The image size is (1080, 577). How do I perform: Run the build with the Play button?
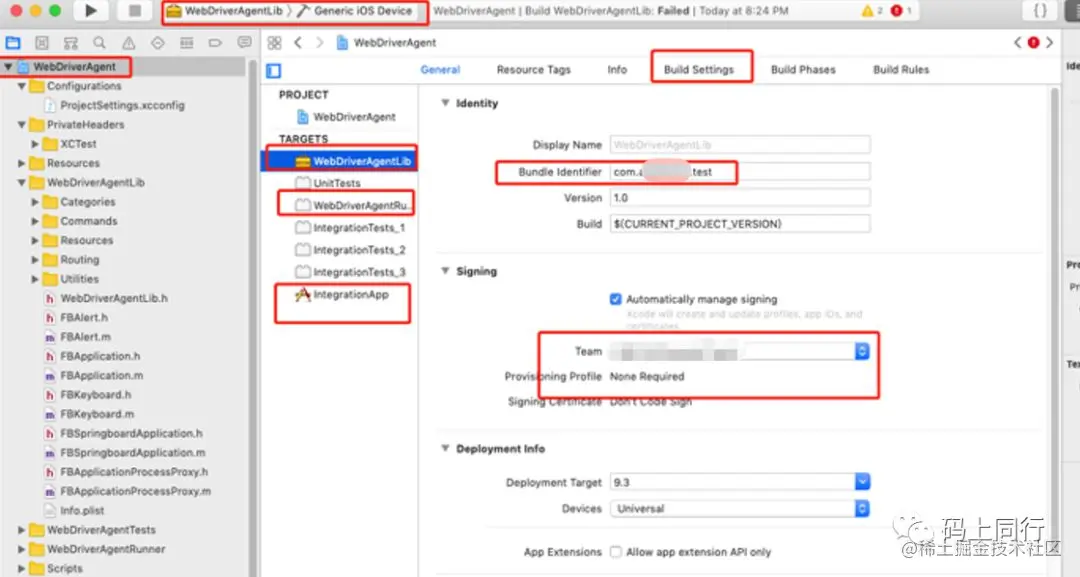(90, 10)
